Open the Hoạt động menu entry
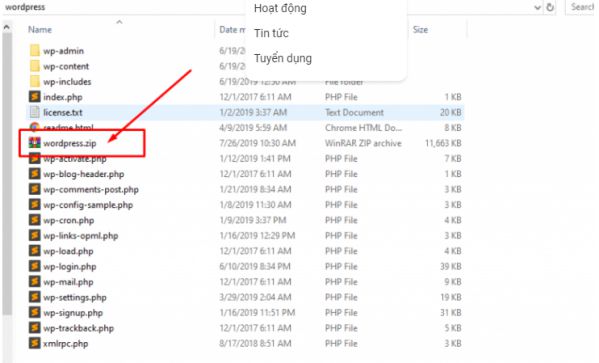Screen dimensions: 599x363 tap(280, 8)
